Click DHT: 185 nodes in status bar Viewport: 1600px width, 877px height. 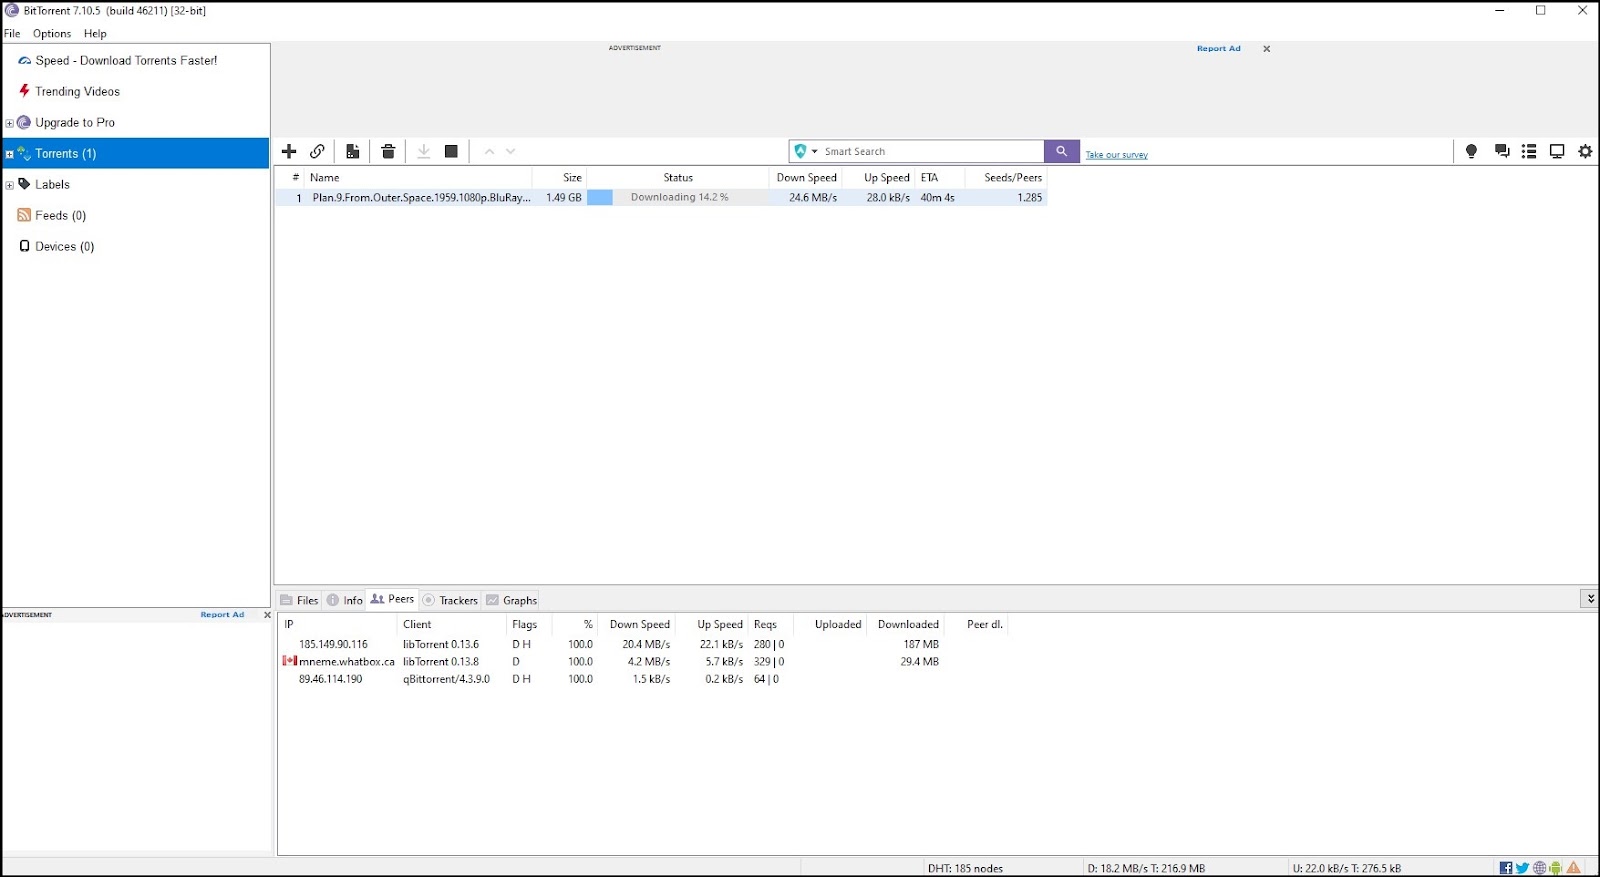point(965,868)
